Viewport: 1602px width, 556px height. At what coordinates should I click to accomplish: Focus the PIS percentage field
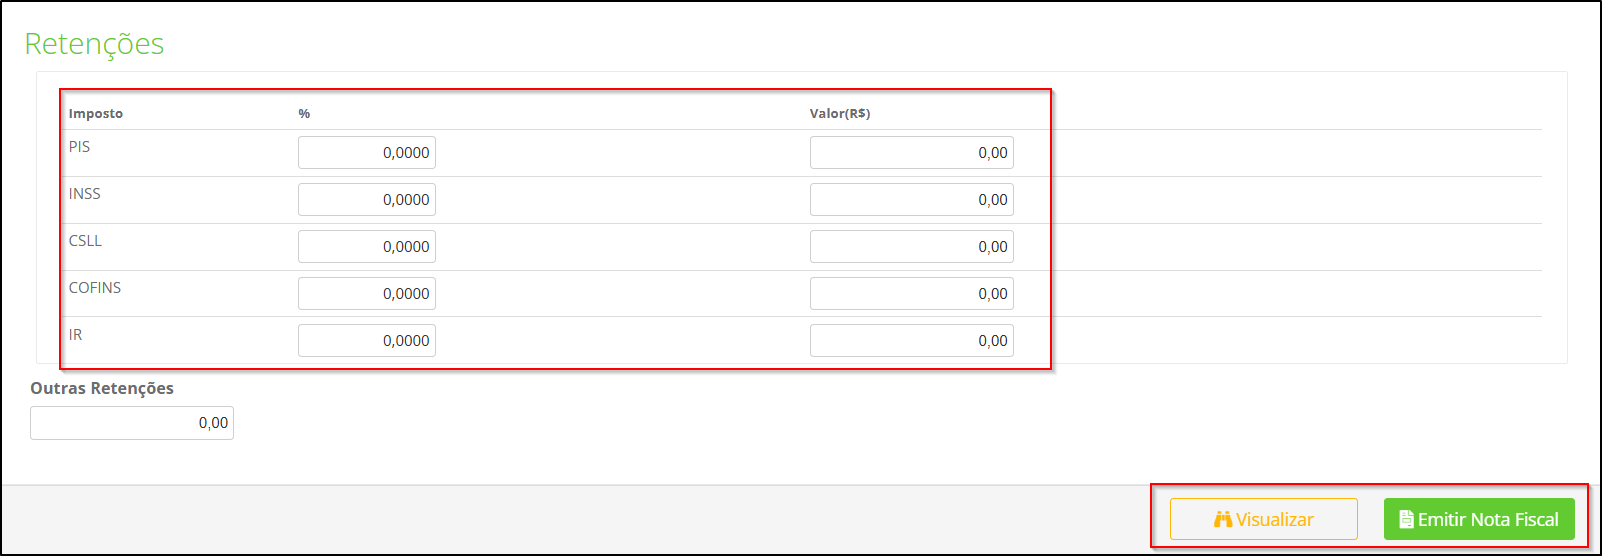tap(367, 153)
